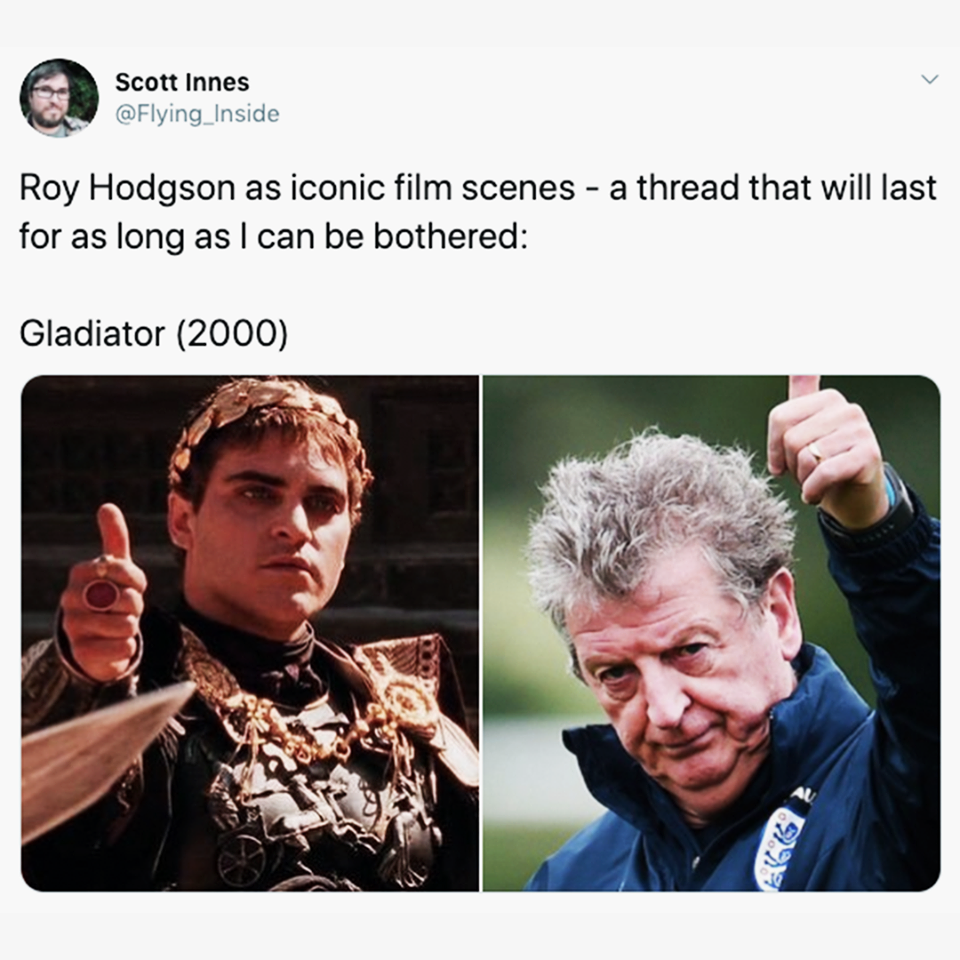The image size is (960, 960).
Task: Click the 'Gladiator (2000)' caption line
Action: point(153,334)
